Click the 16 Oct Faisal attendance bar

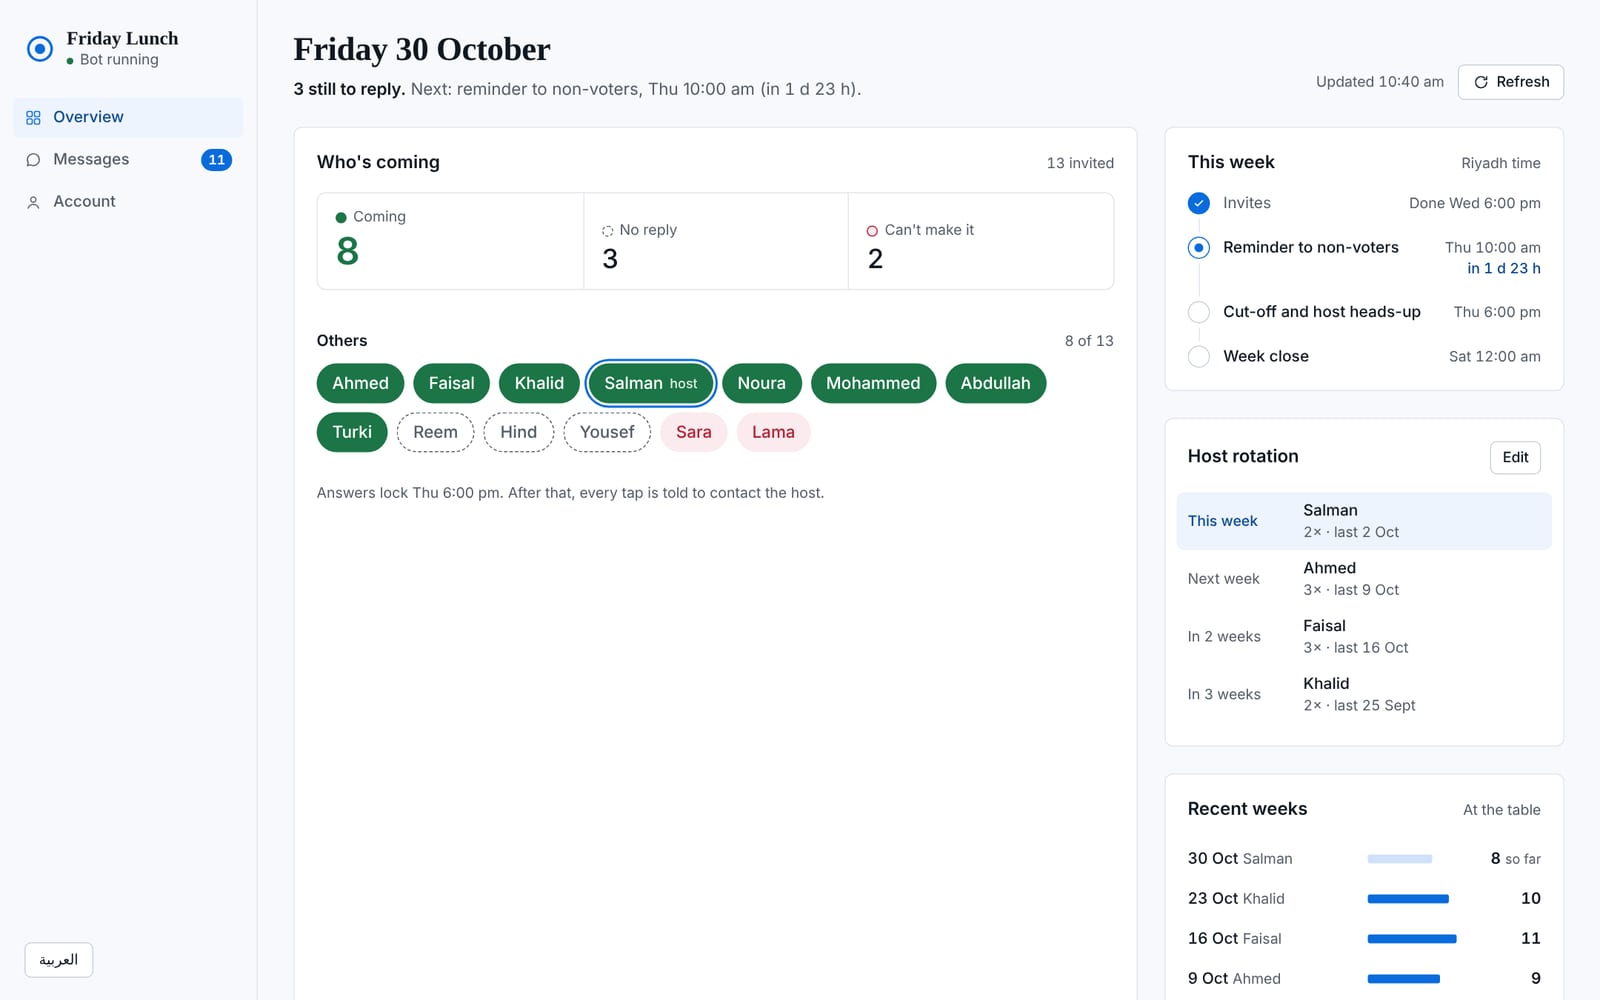(x=1412, y=939)
